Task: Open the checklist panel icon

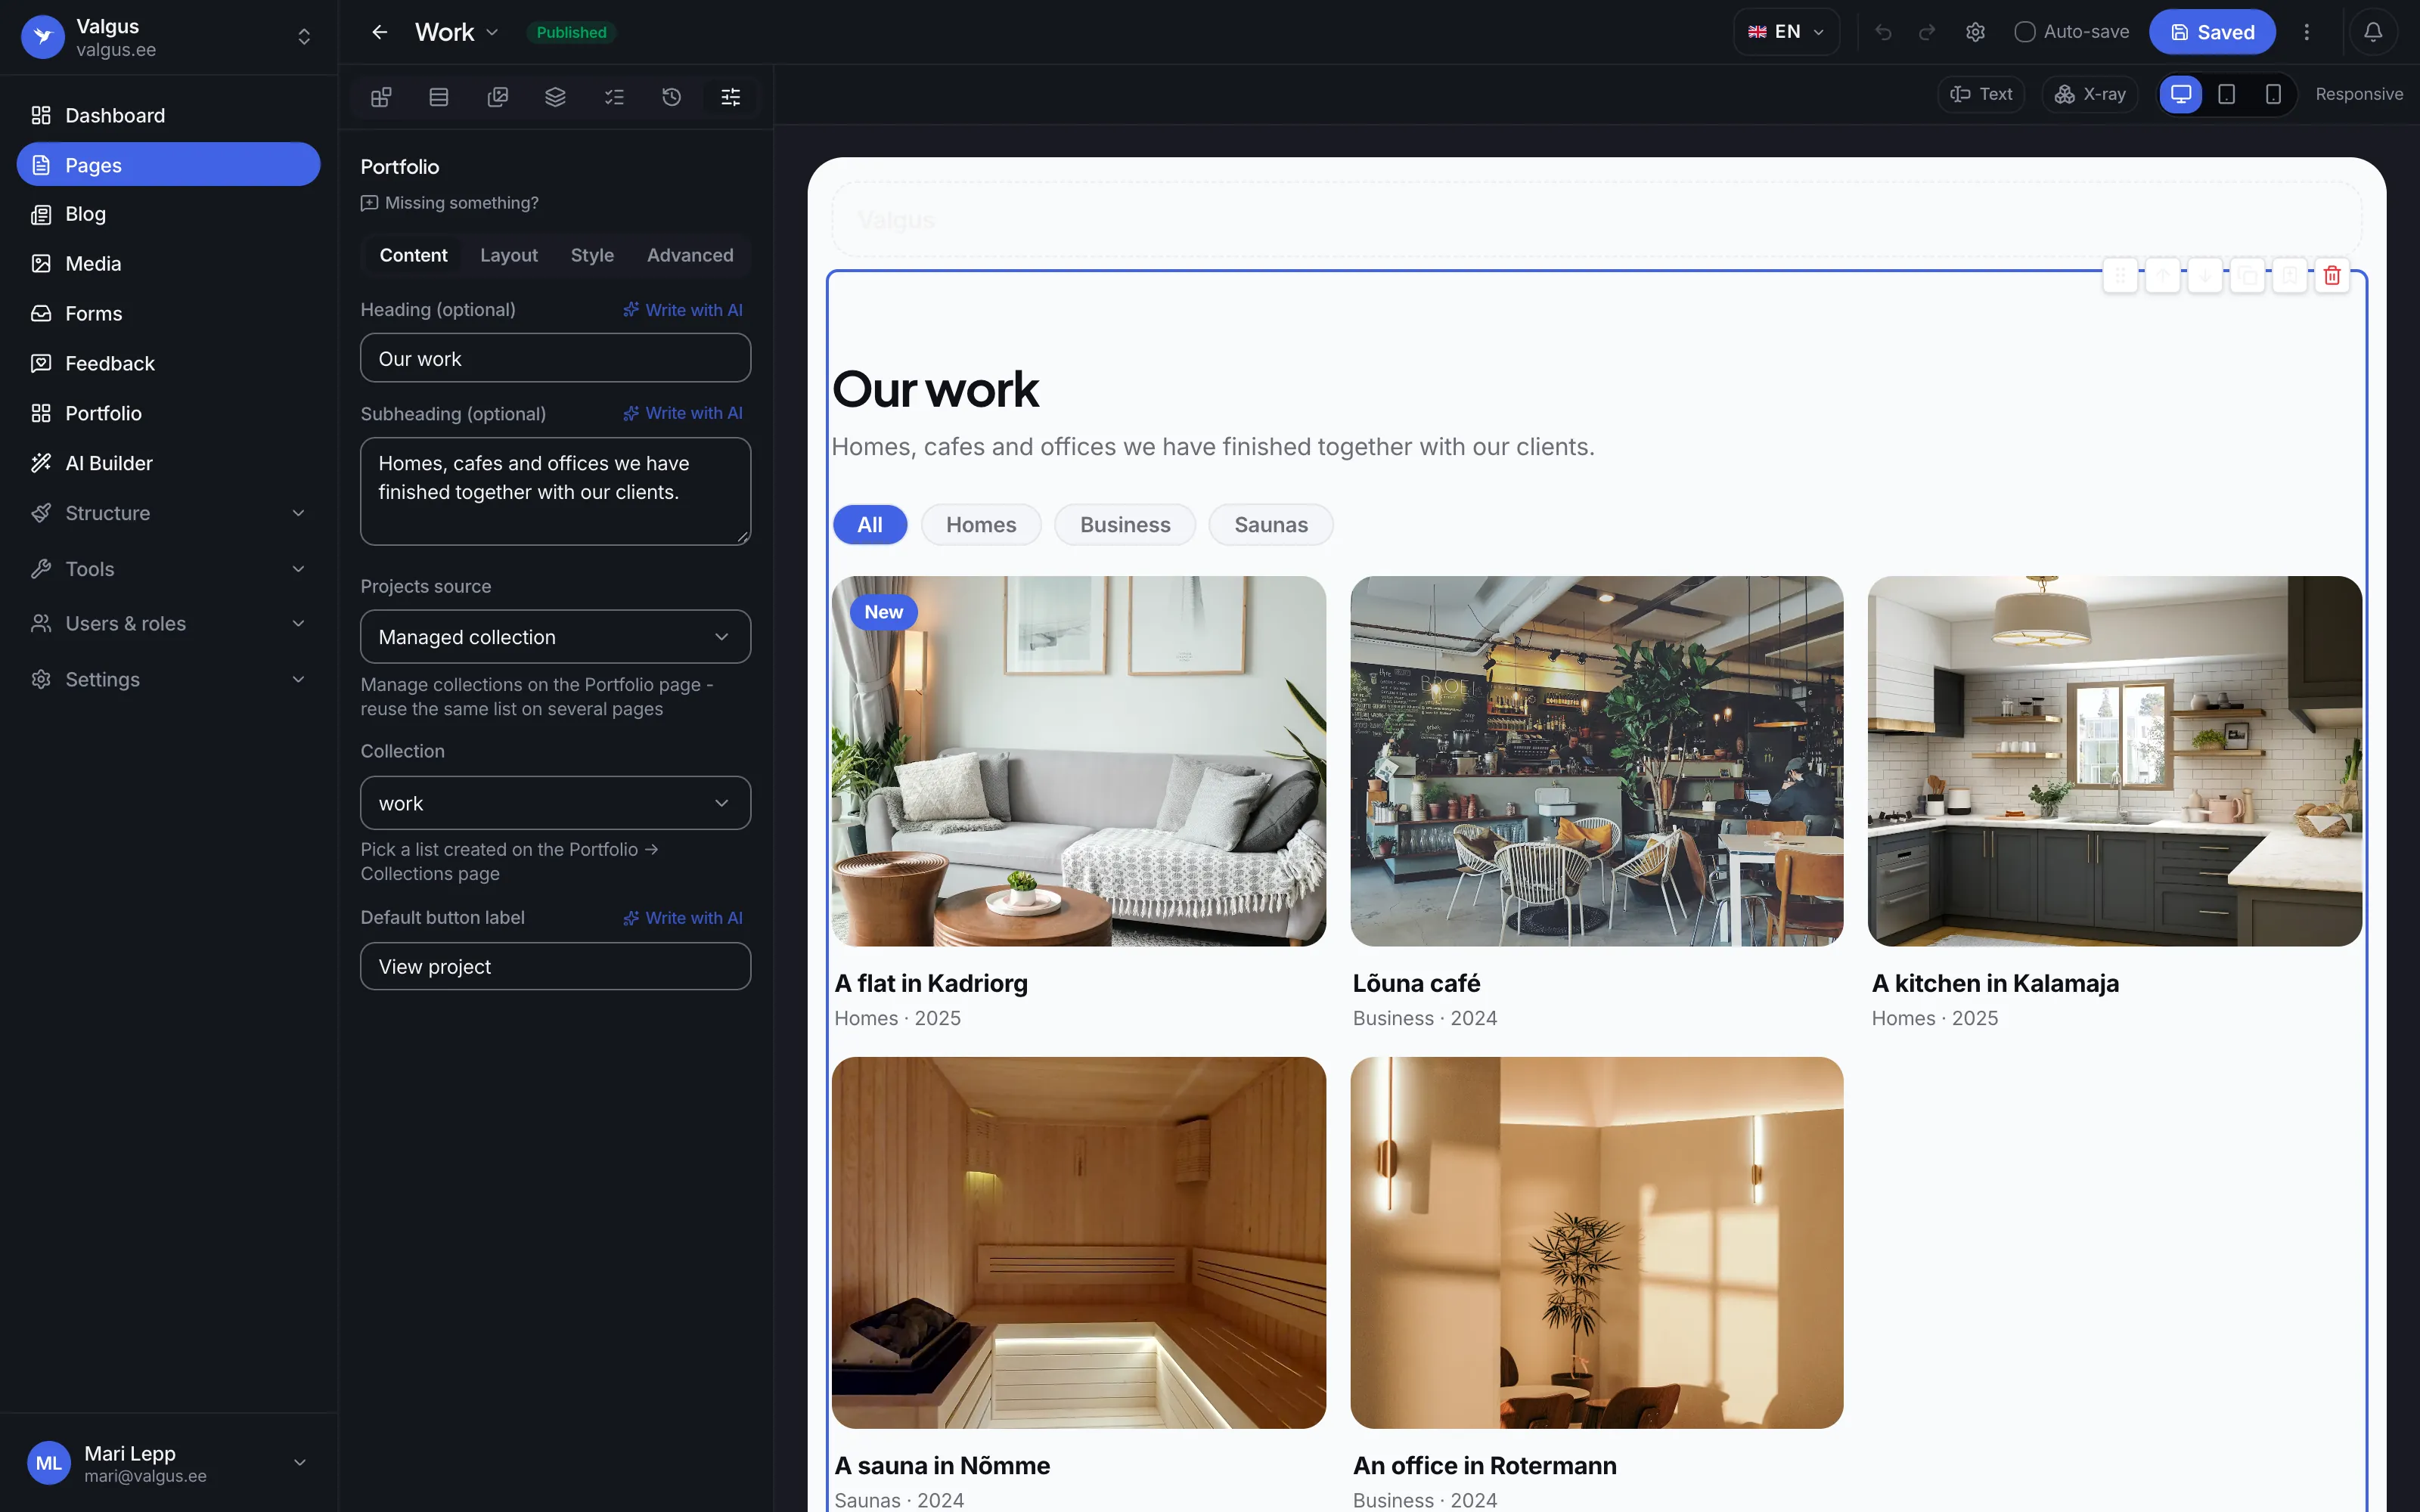Action: coord(614,97)
